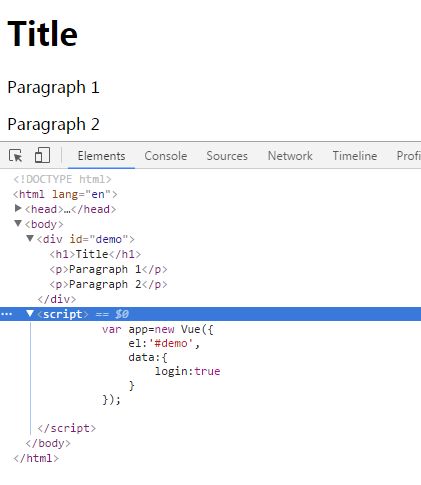Click the body opening tag label
The width and height of the screenshot is (421, 485).
pos(44,224)
